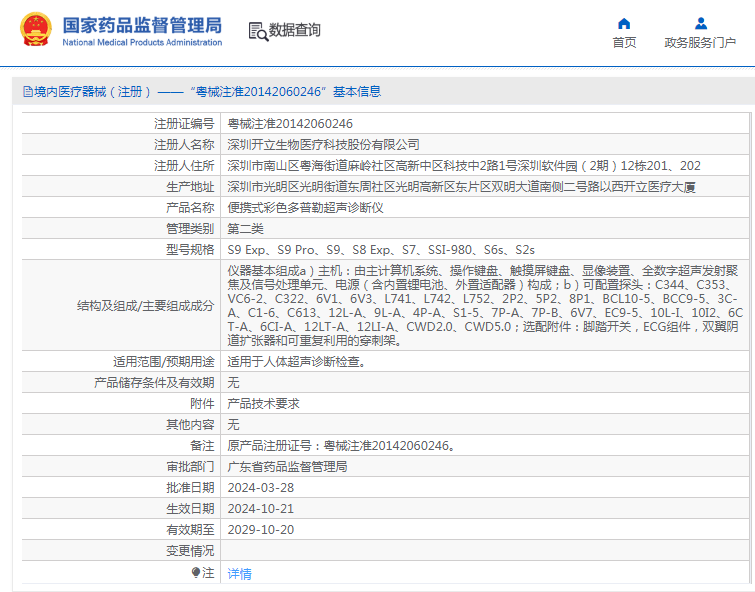Select 深圳开立生物医疗科技股份有限公司 cell

(x=323, y=145)
